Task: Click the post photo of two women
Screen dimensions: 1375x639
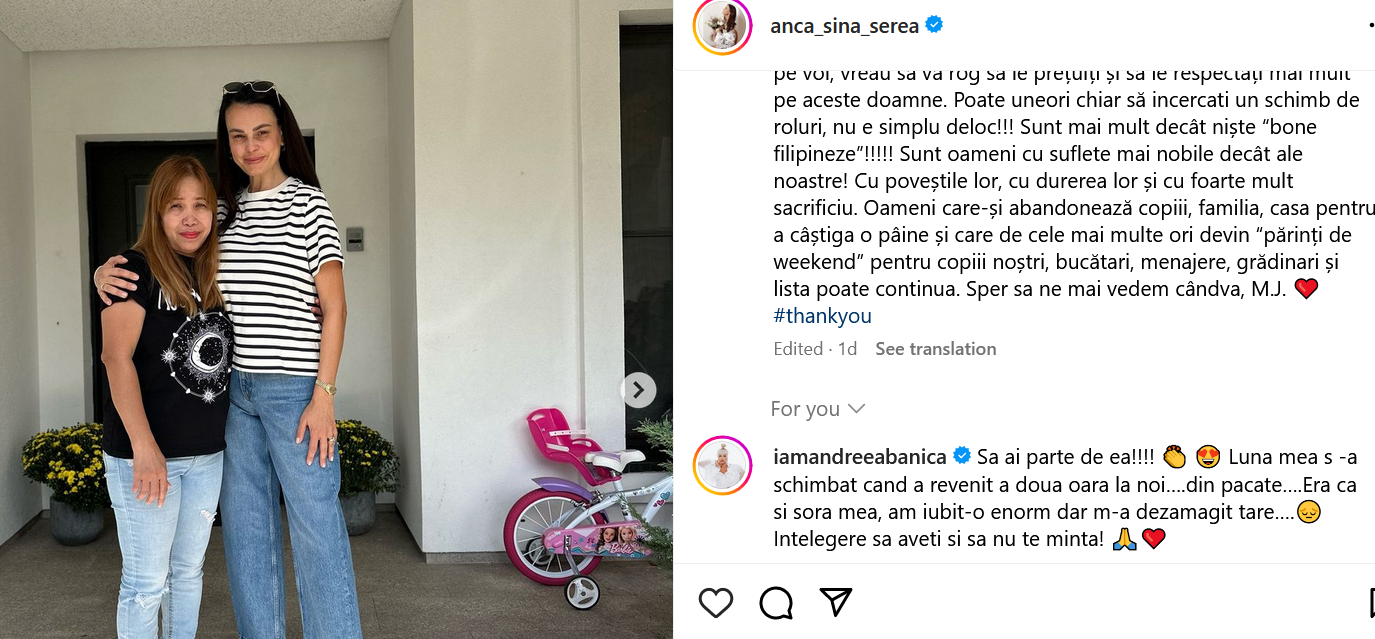Action: (336, 319)
